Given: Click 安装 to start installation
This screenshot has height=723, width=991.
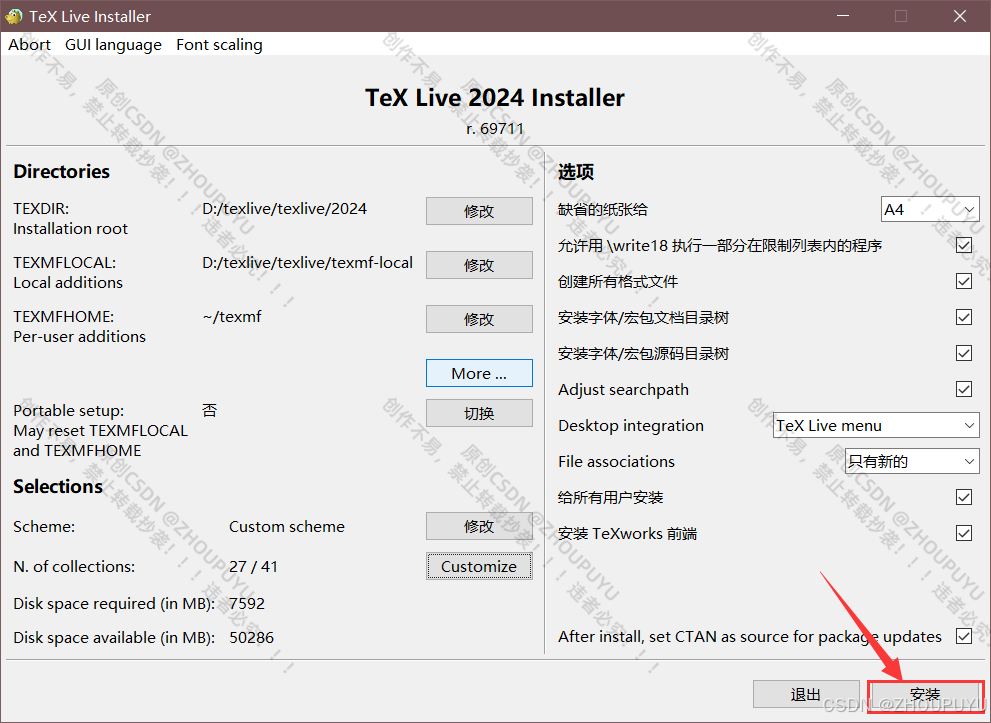Looking at the screenshot, I should tap(925, 696).
